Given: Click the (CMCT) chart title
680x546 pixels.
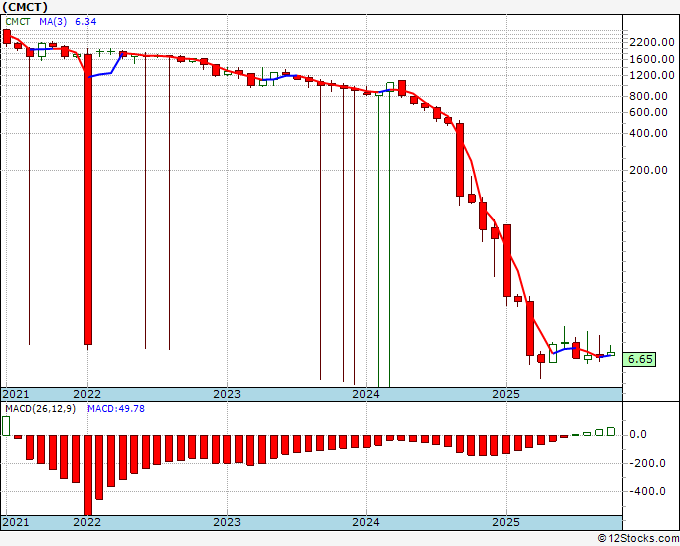Looking at the screenshot, I should pyautogui.click(x=24, y=7).
